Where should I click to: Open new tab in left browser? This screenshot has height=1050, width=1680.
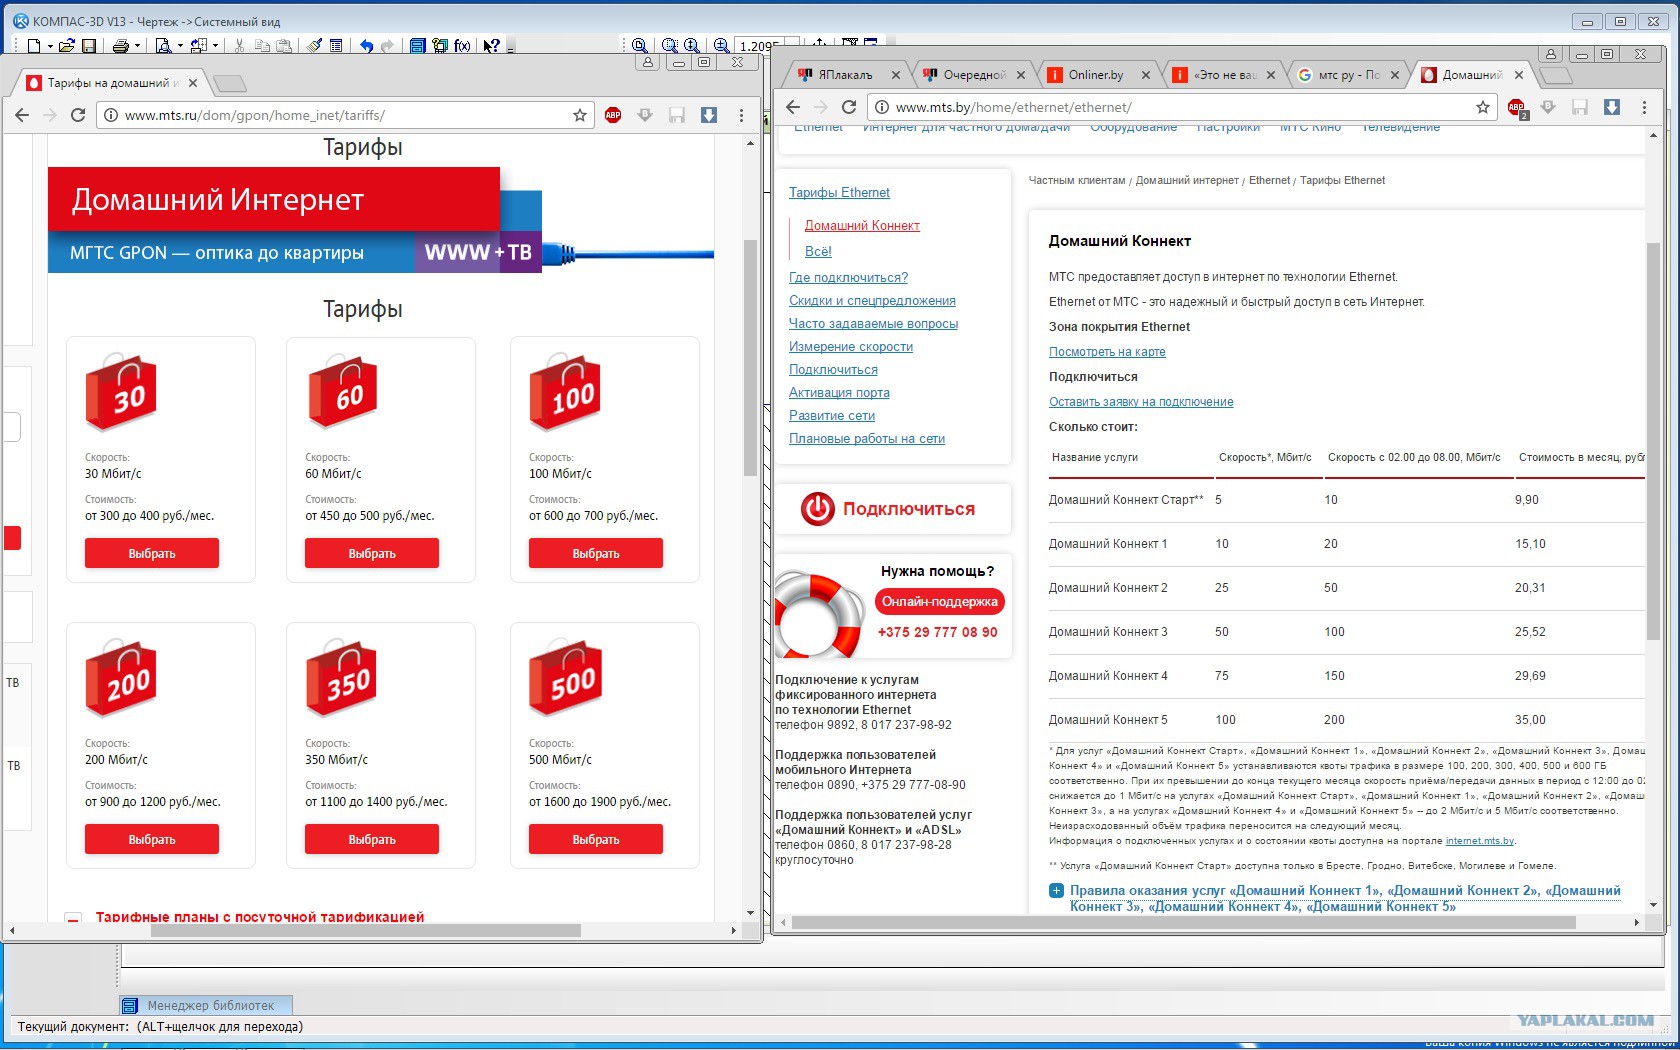[230, 83]
